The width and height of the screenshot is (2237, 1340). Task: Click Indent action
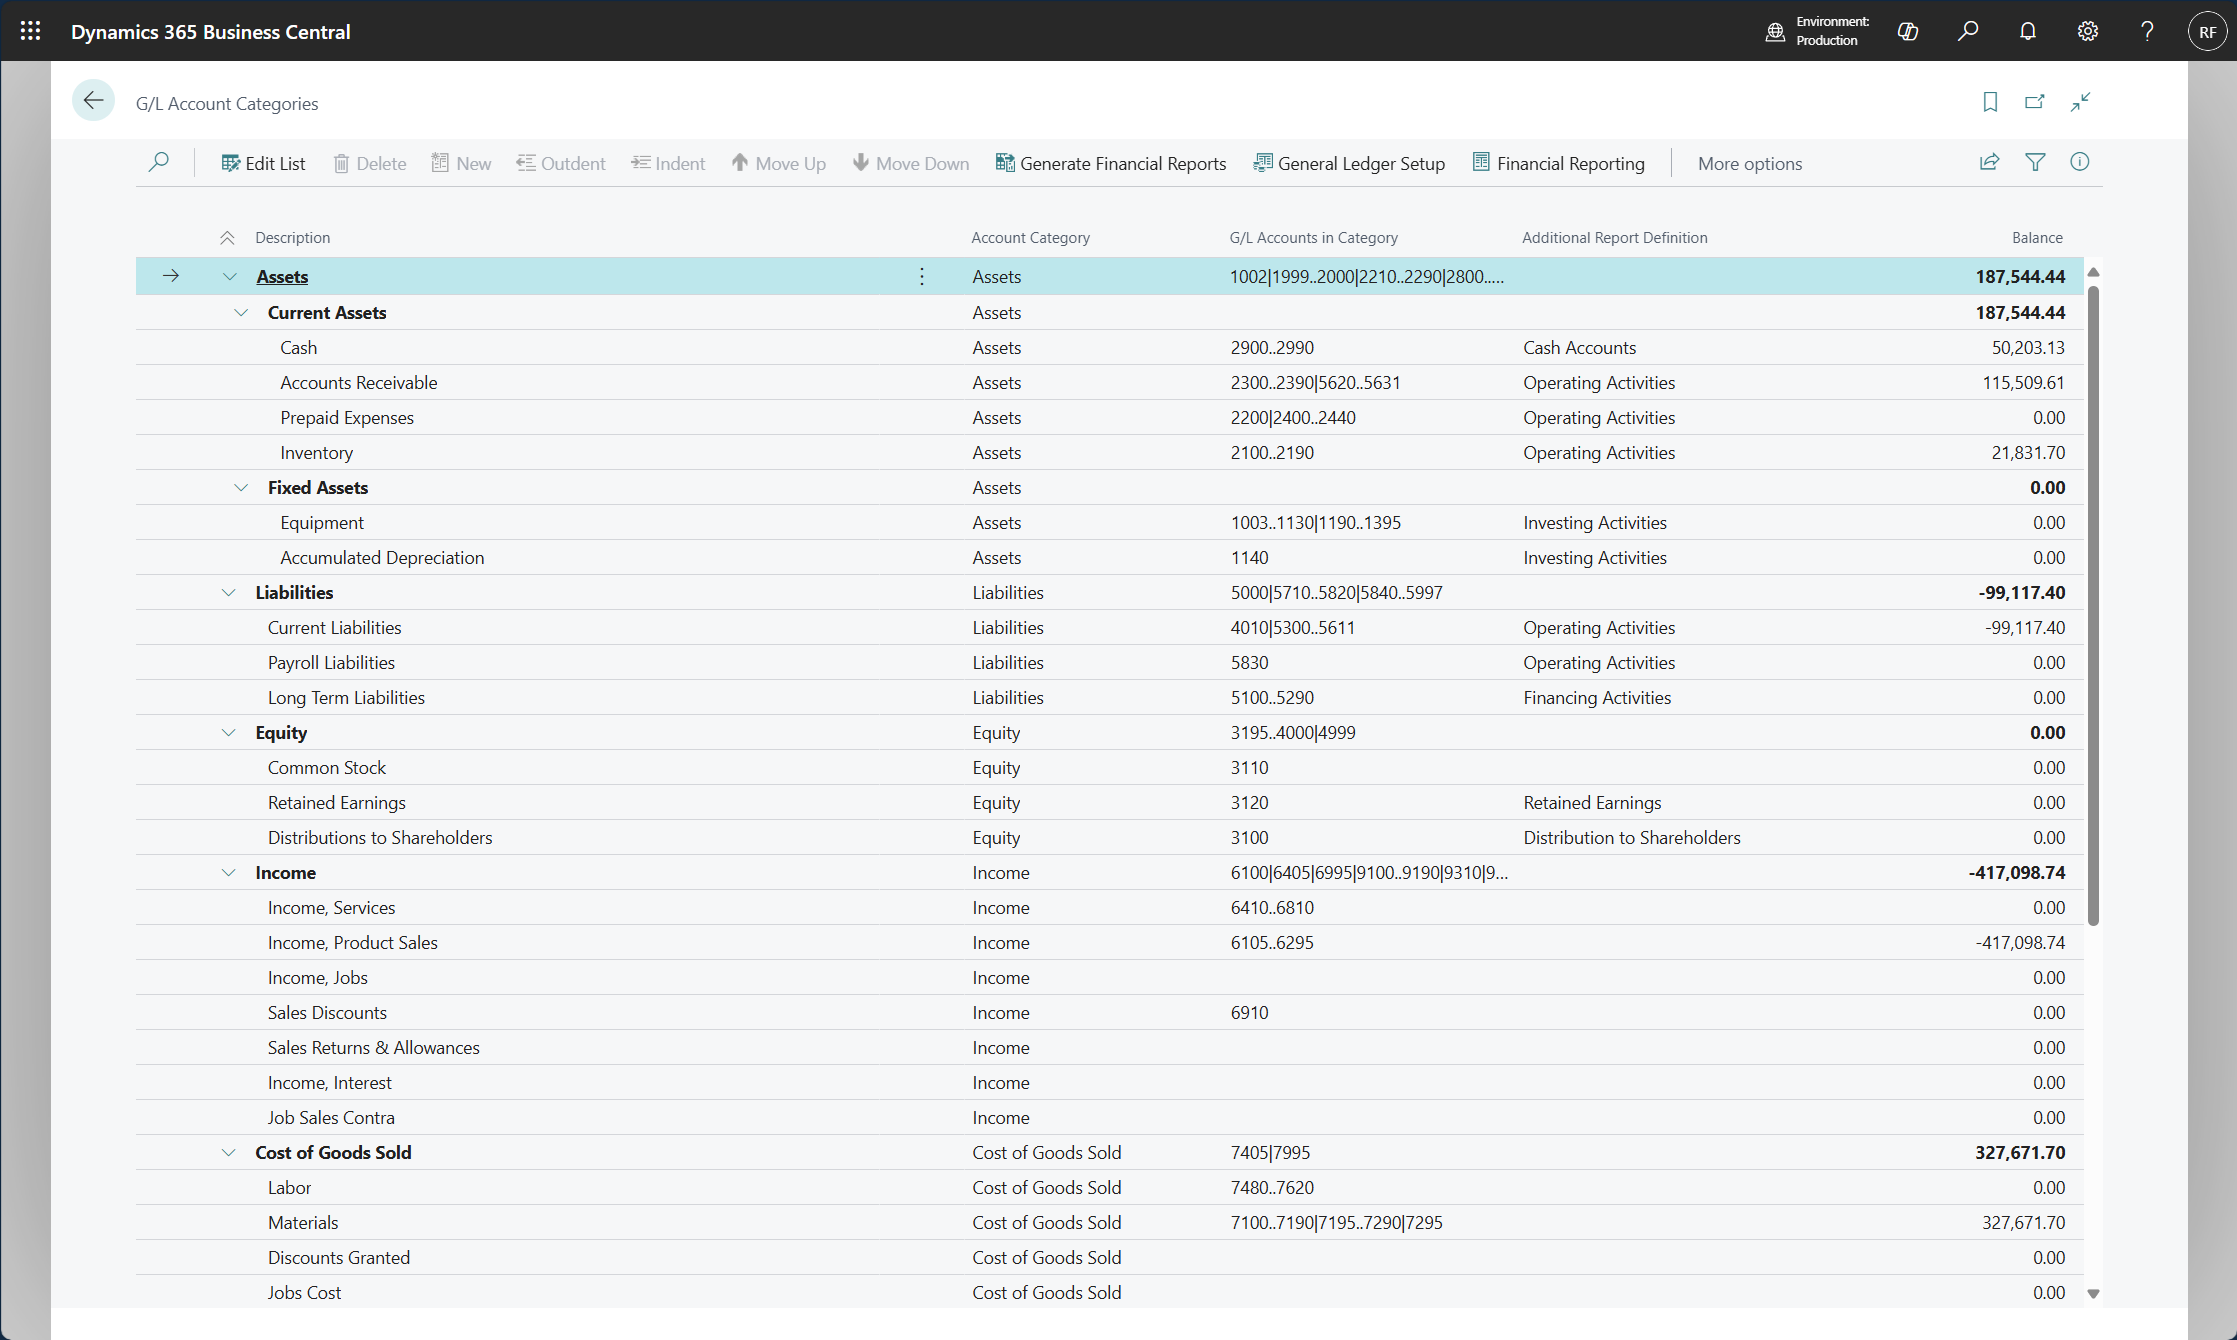[668, 163]
